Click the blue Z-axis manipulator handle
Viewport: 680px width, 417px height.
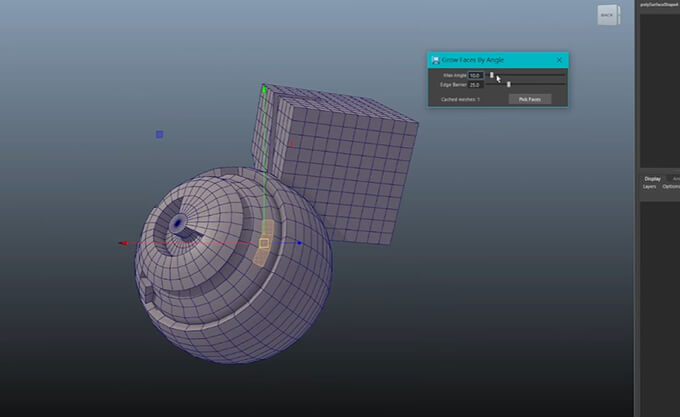(298, 242)
